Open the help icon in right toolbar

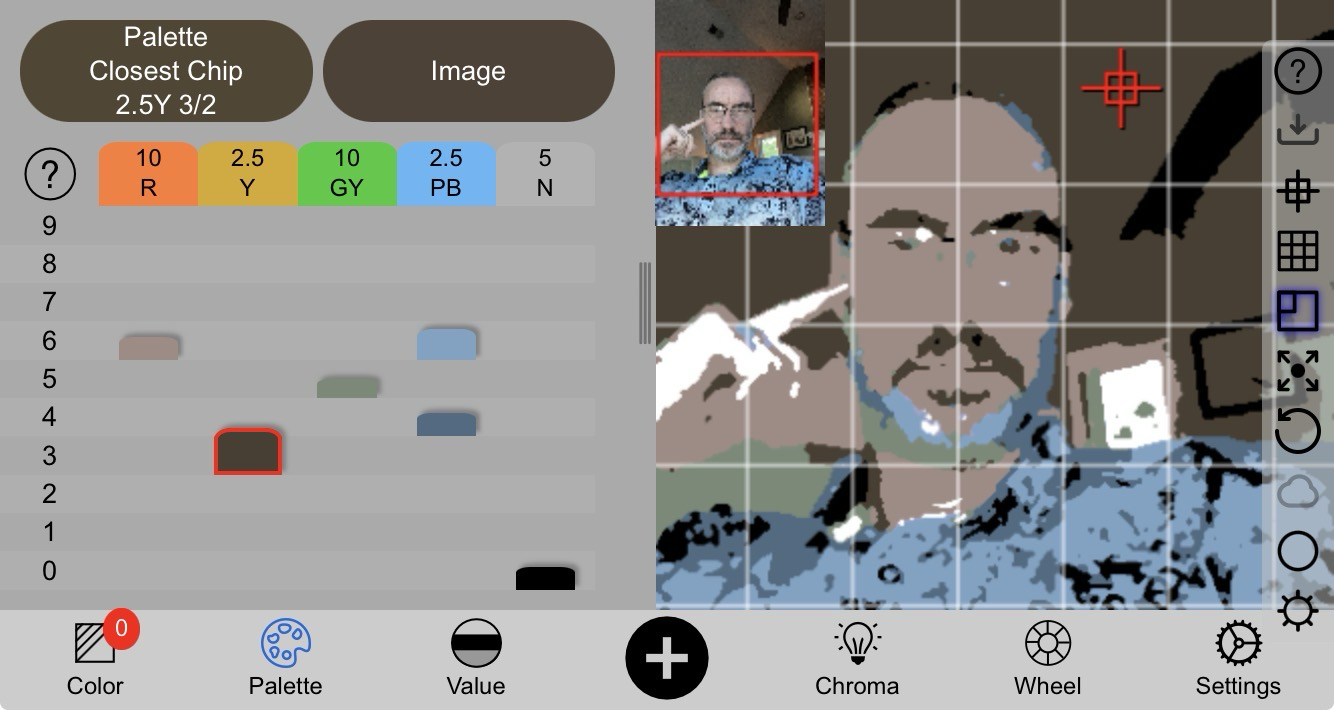click(1298, 71)
